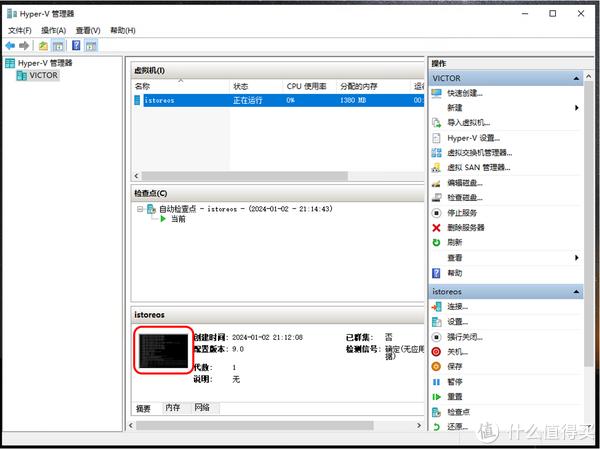
Task: Click the 强行关闭 turn off icon
Action: 436,337
